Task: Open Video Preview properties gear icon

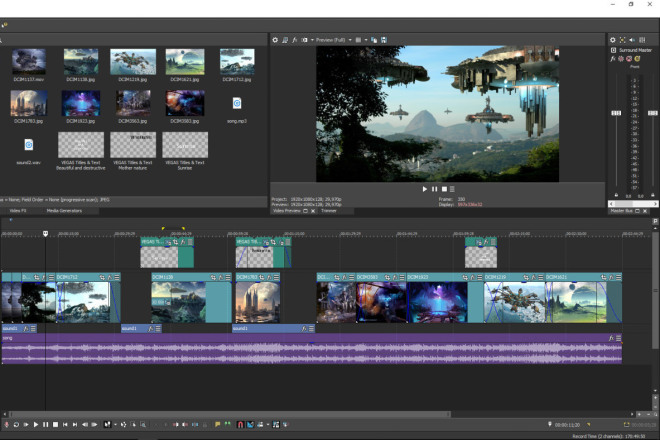Action: coord(275,40)
